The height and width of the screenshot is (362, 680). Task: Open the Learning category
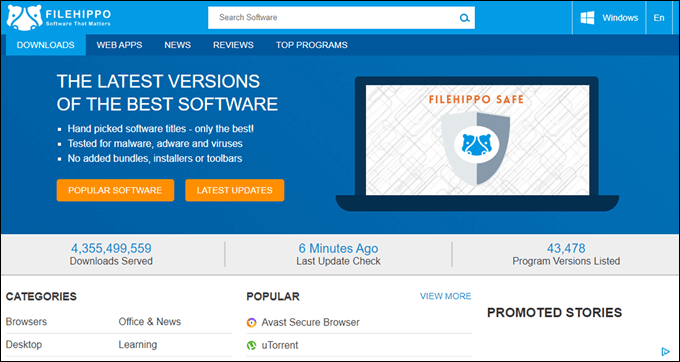(138, 345)
